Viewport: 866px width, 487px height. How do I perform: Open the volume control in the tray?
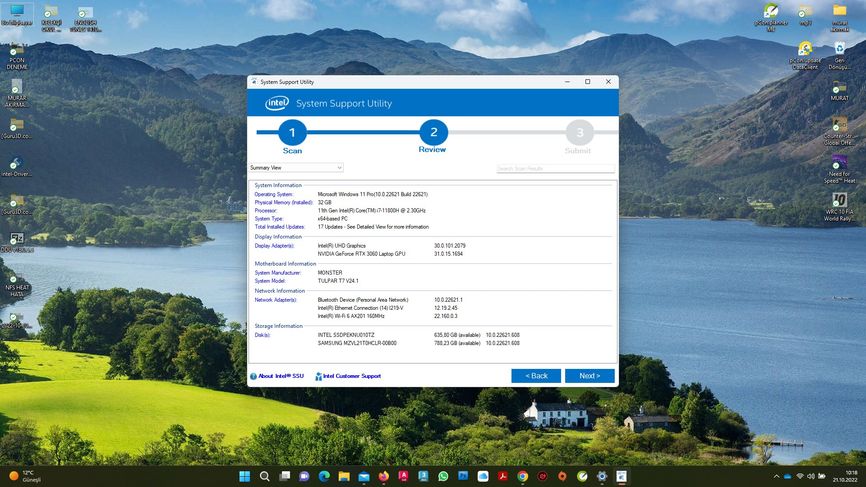click(x=811, y=476)
